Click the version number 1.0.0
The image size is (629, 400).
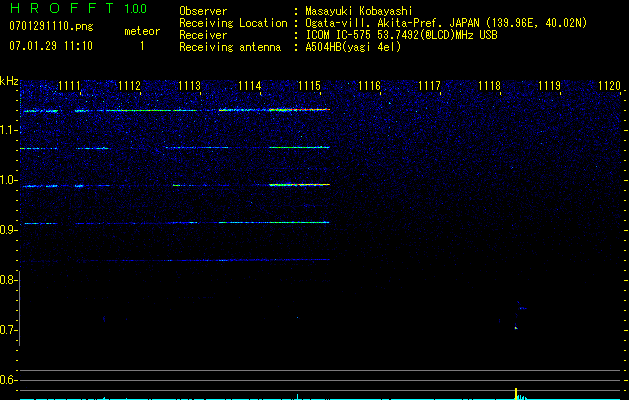tap(136, 8)
